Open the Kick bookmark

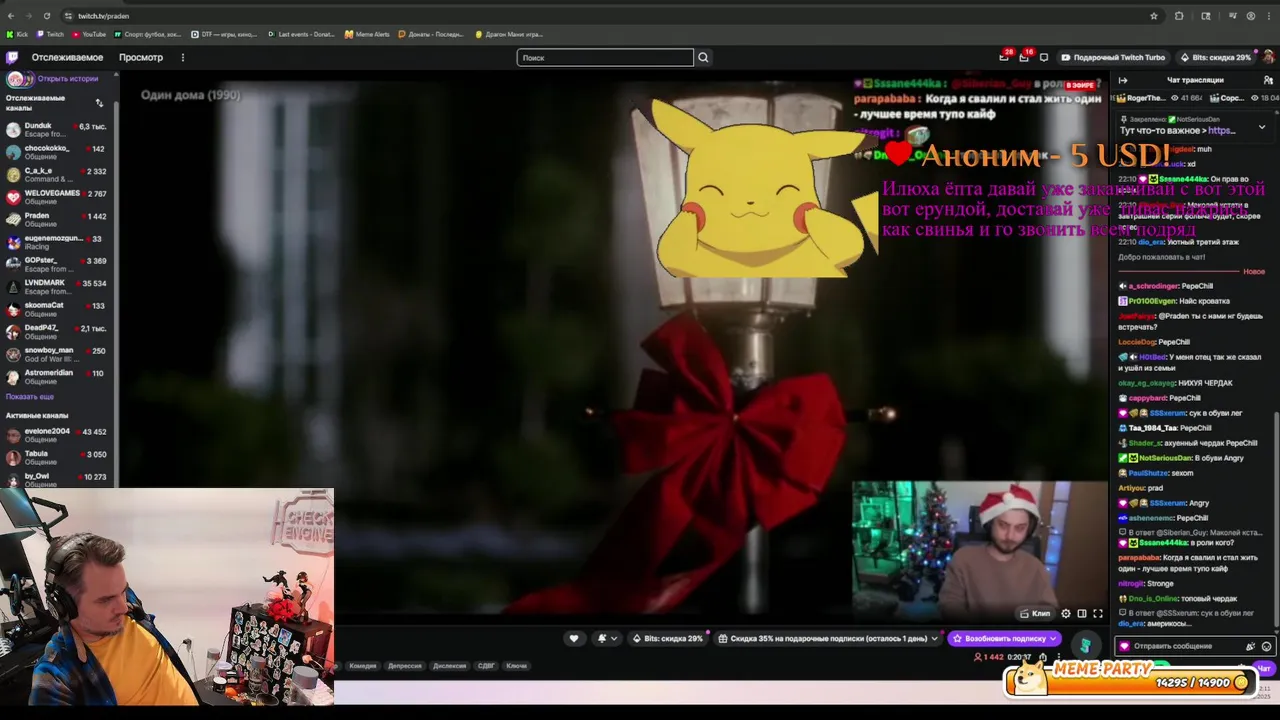[17, 34]
